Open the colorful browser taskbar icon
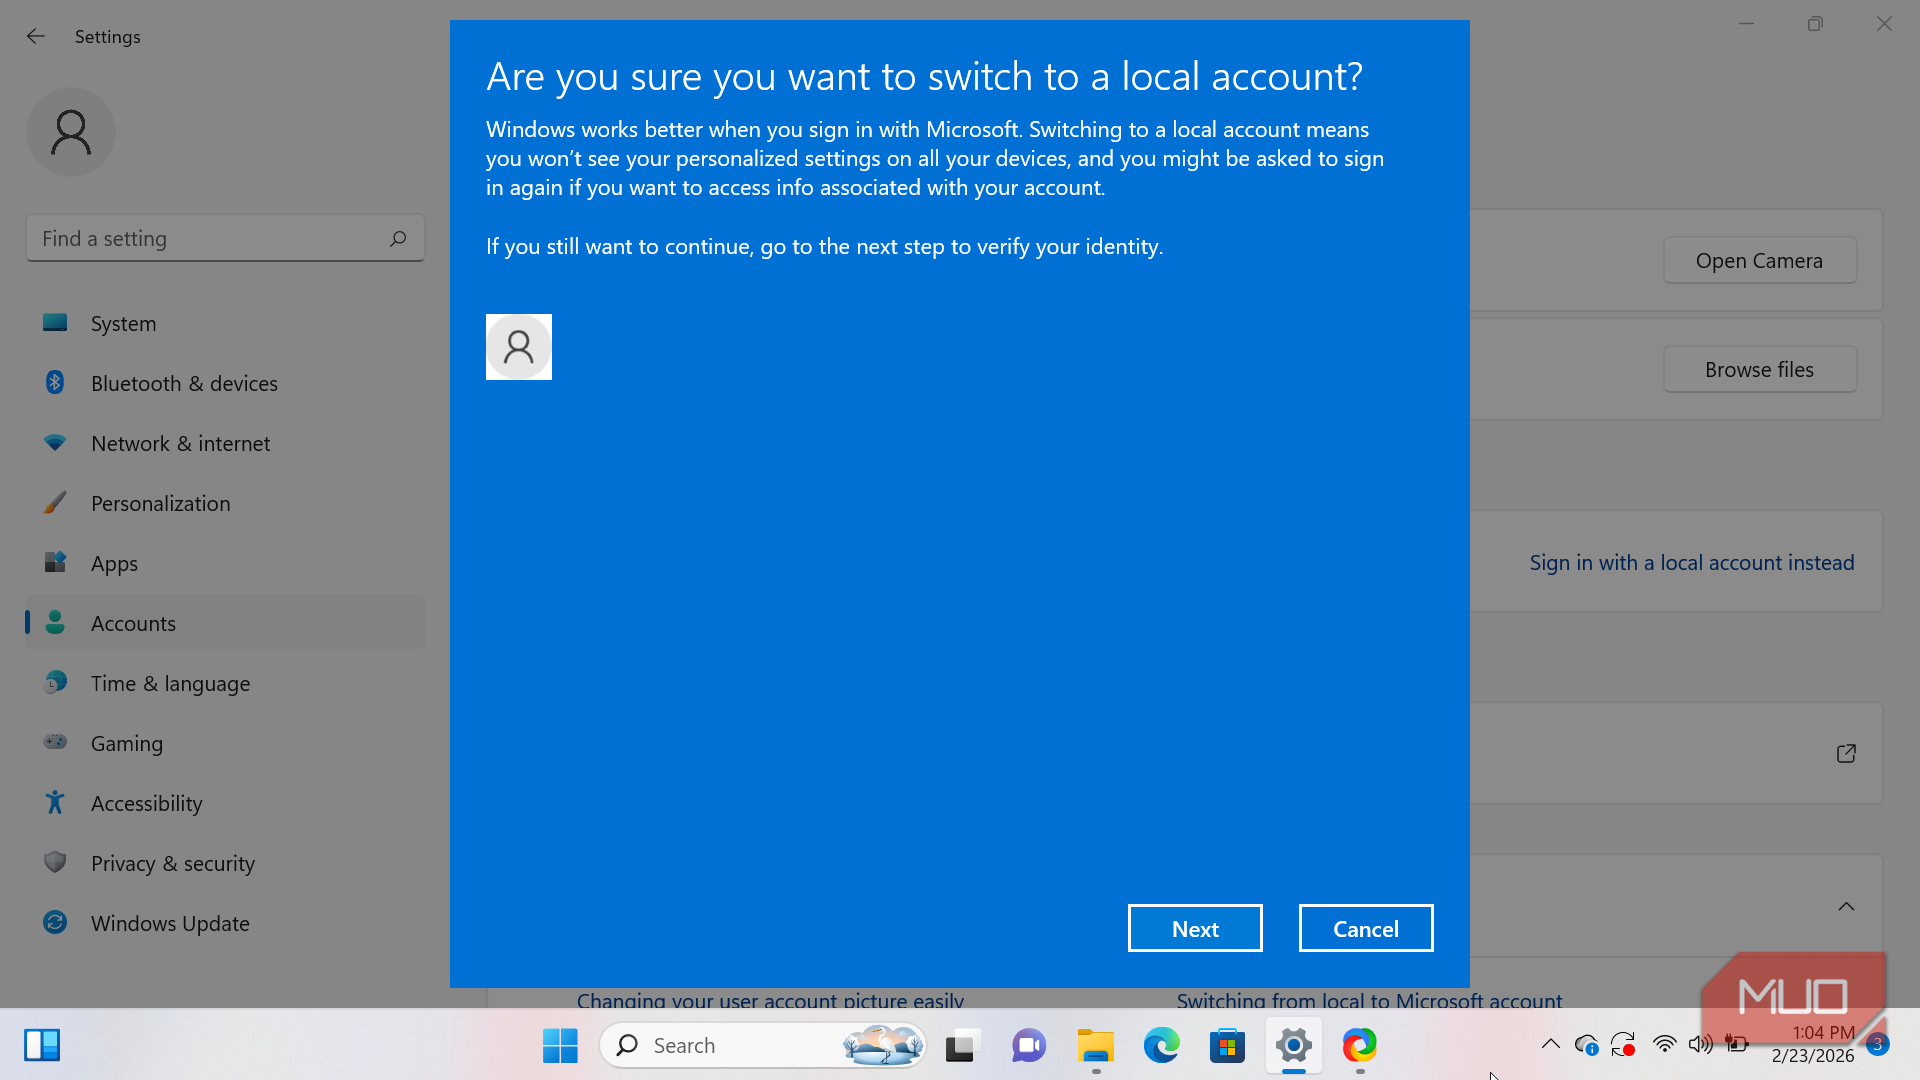This screenshot has width=1920, height=1080. click(x=1359, y=1045)
